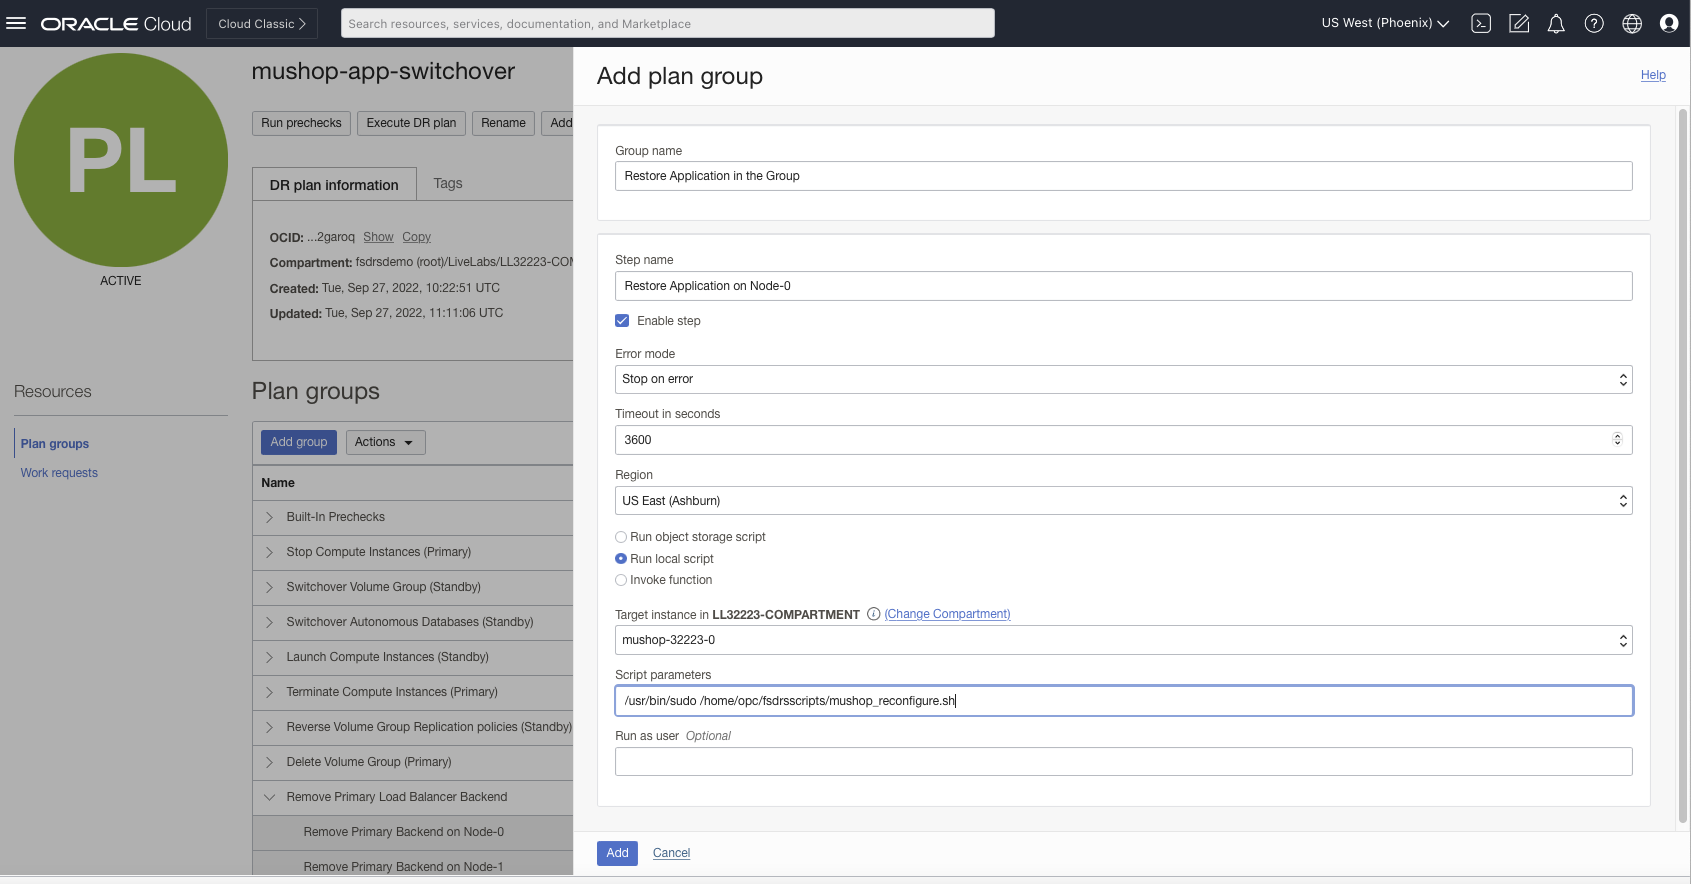The width and height of the screenshot is (1691, 884).
Task: Click the Run as user input field
Action: (1123, 762)
